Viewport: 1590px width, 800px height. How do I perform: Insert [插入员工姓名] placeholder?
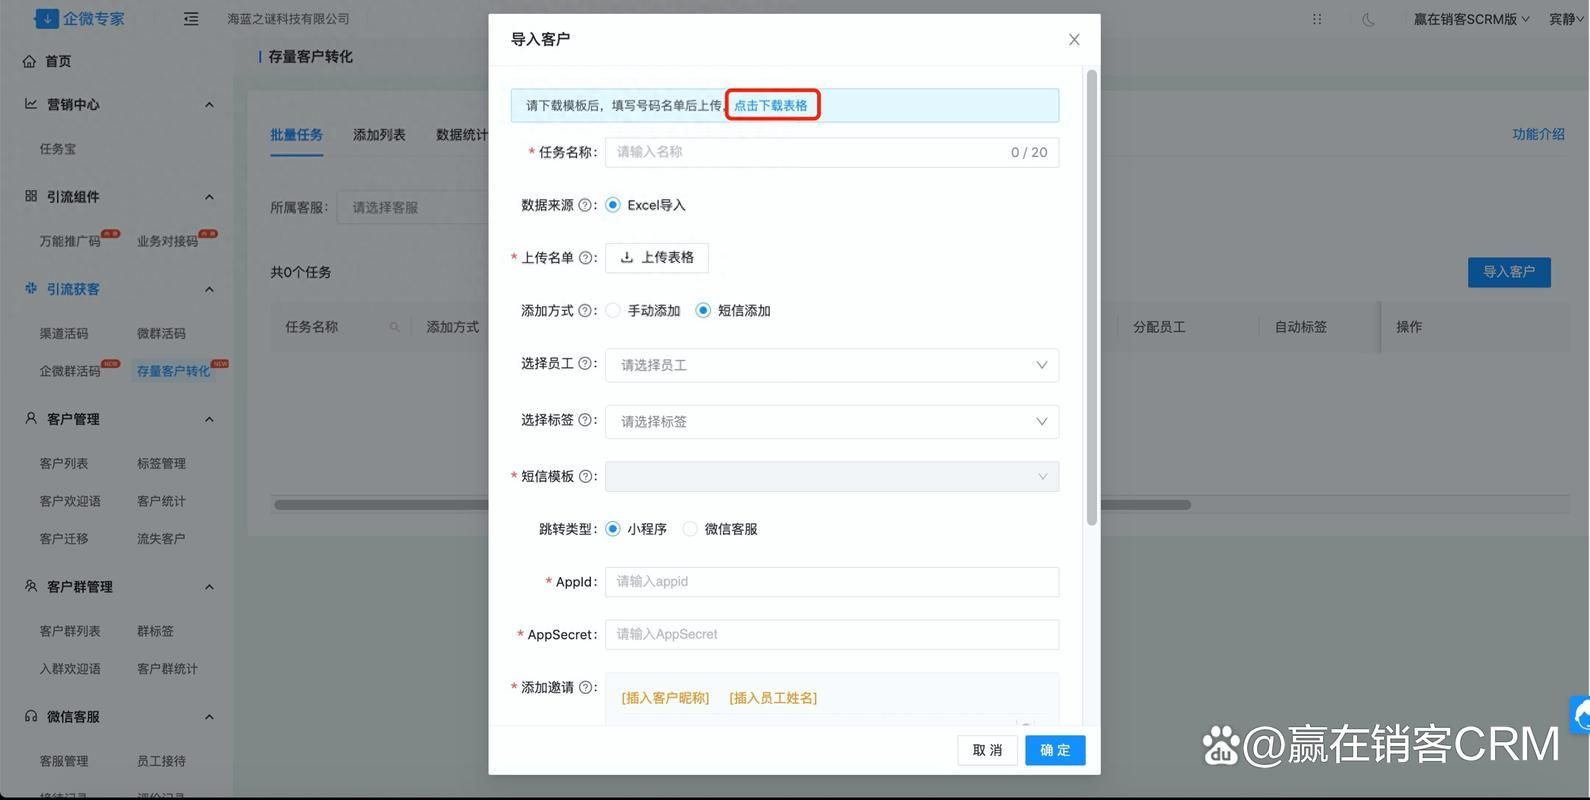tap(773, 698)
